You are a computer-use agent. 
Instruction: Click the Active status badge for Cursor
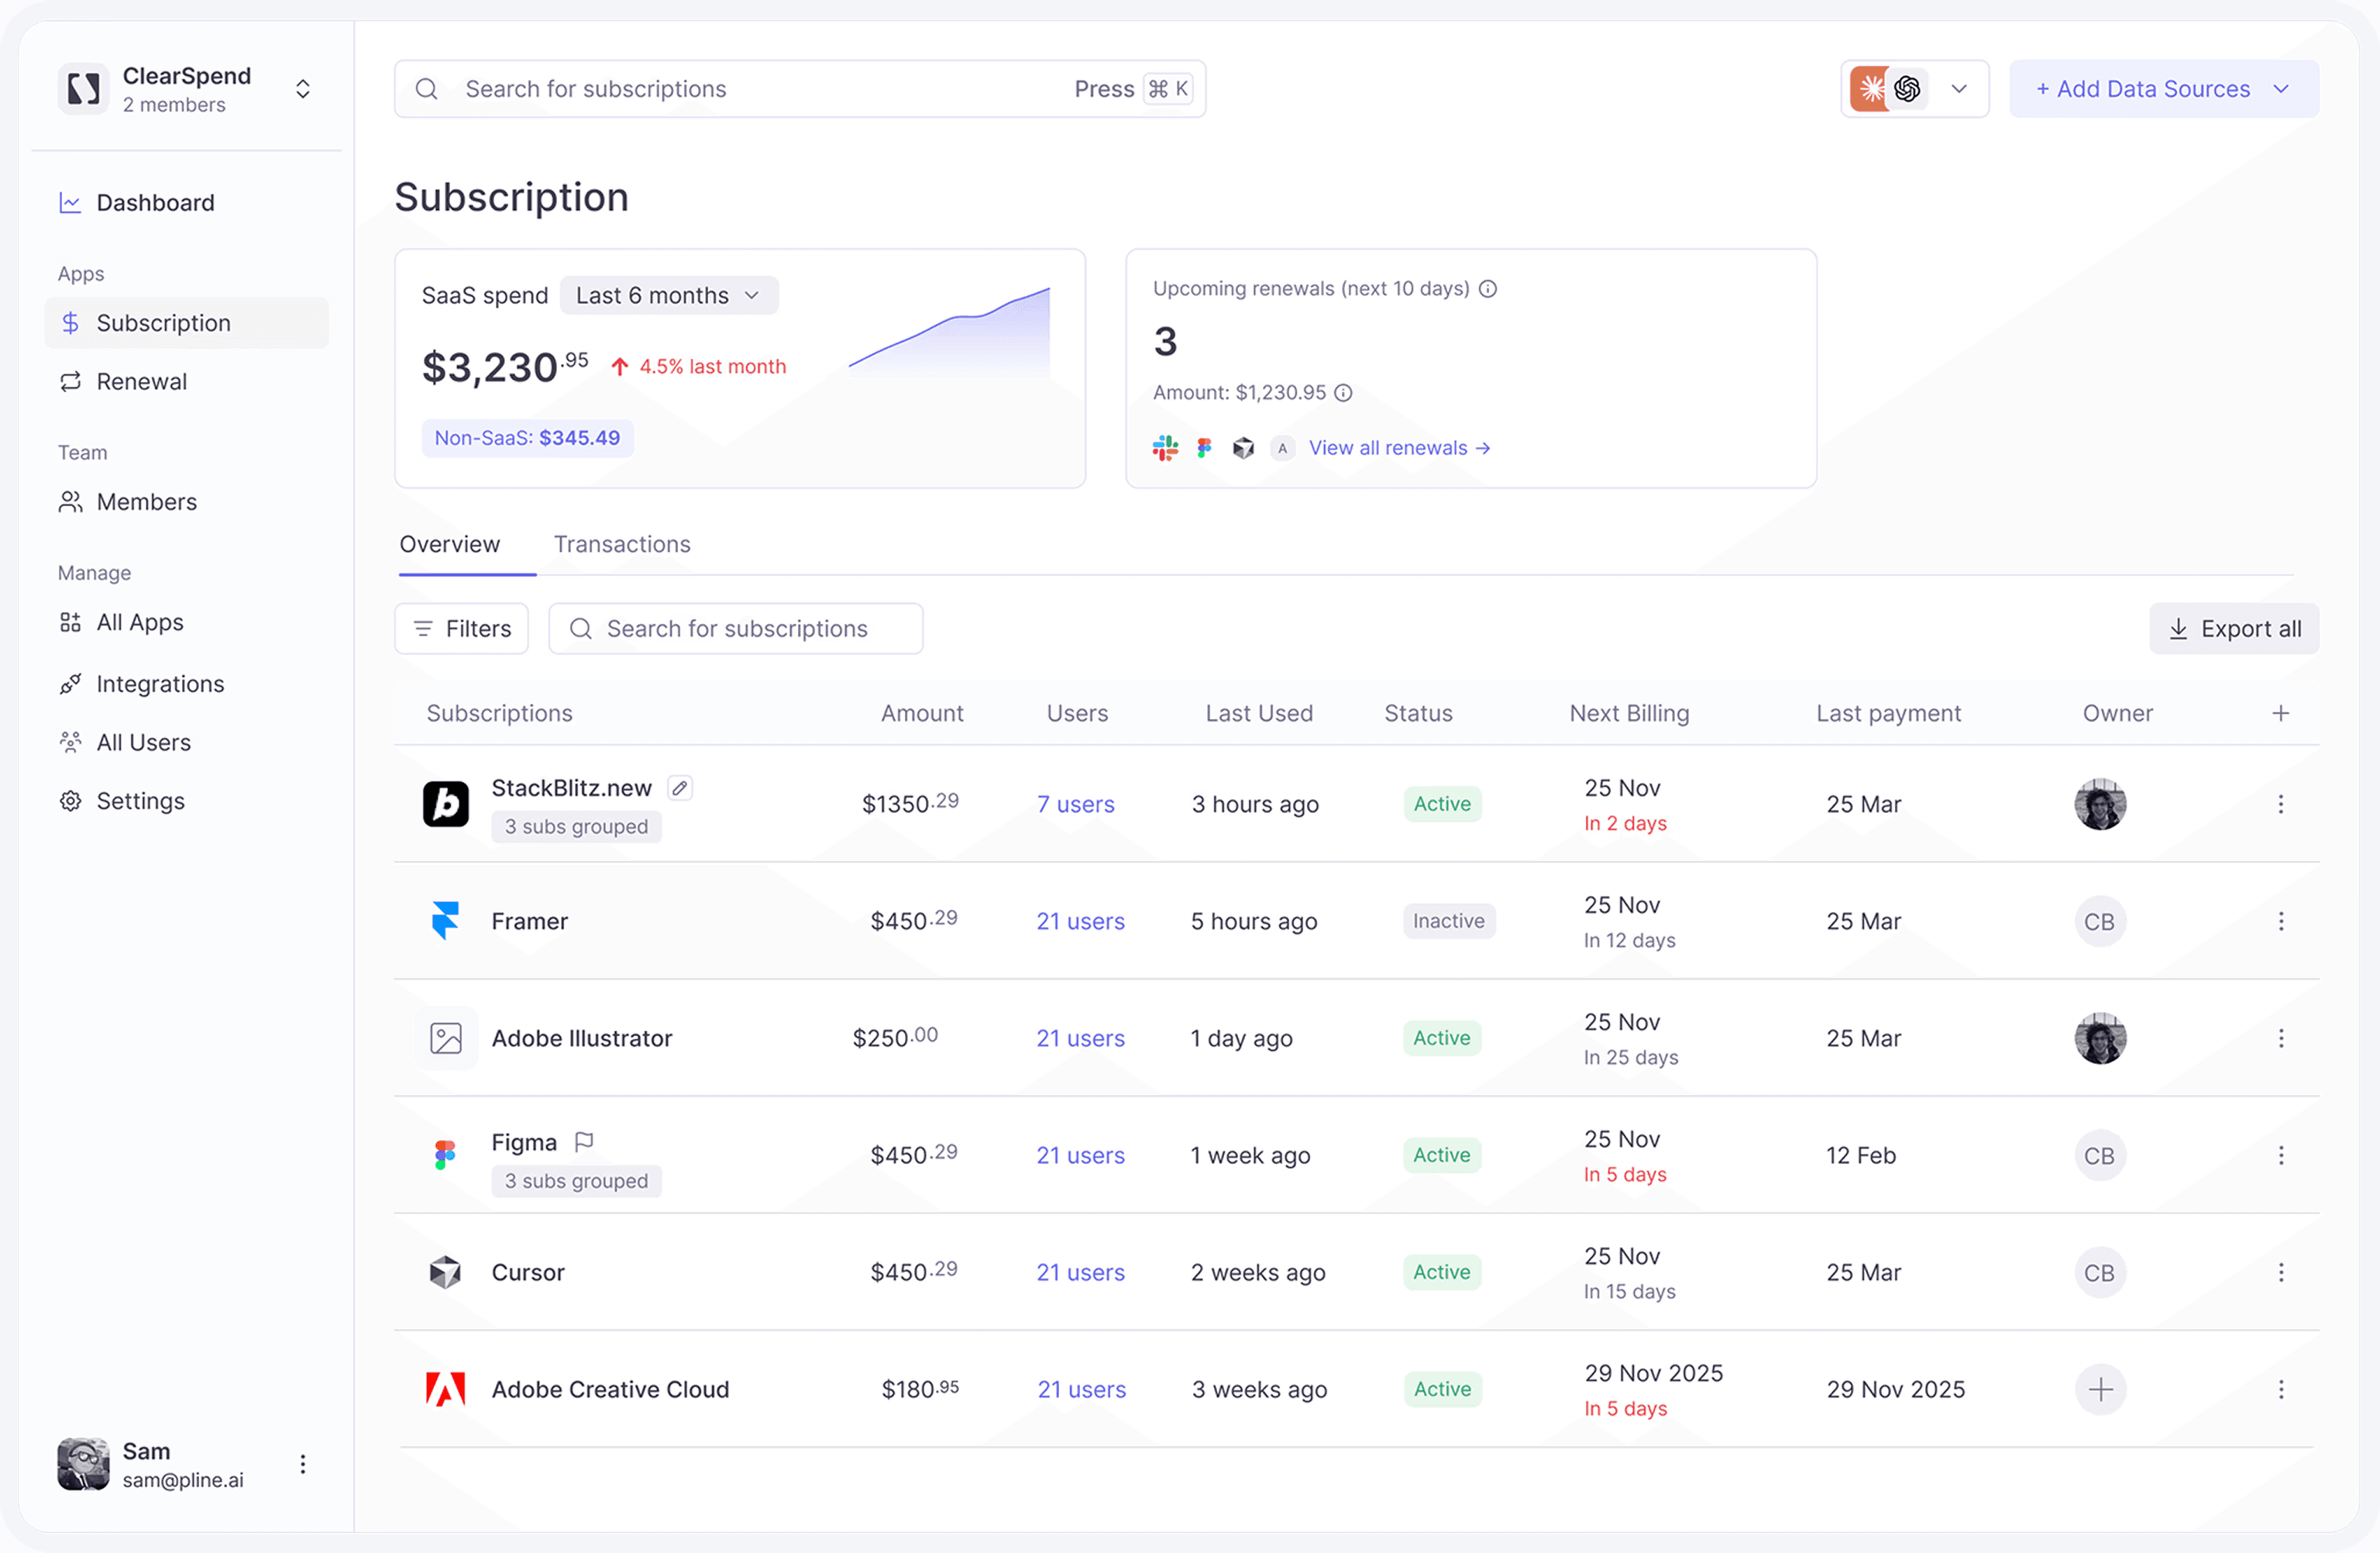pyautogui.click(x=1442, y=1273)
